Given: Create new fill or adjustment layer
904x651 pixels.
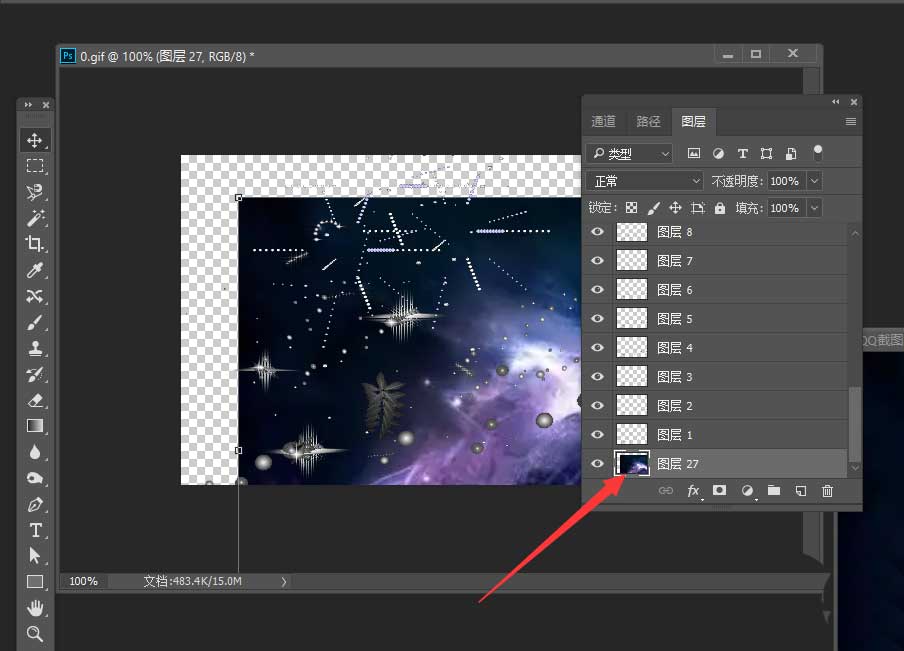Looking at the screenshot, I should point(747,491).
